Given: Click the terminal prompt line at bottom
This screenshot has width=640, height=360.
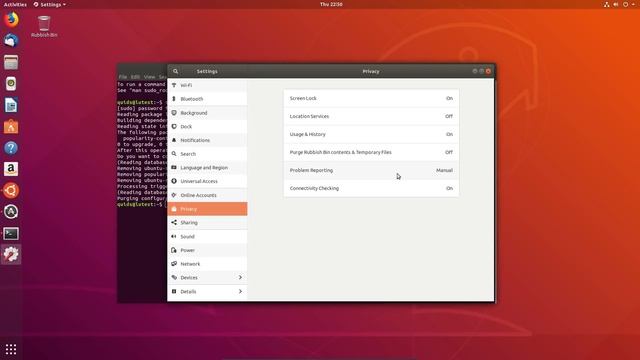Looking at the screenshot, I should [x=141, y=204].
